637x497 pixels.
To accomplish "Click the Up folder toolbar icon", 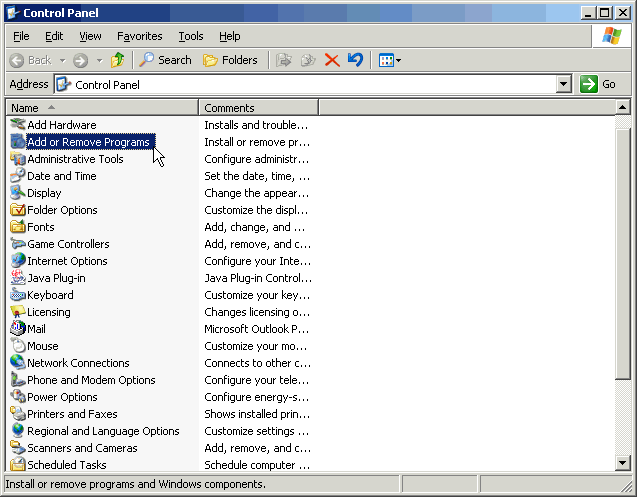I will (x=118, y=60).
